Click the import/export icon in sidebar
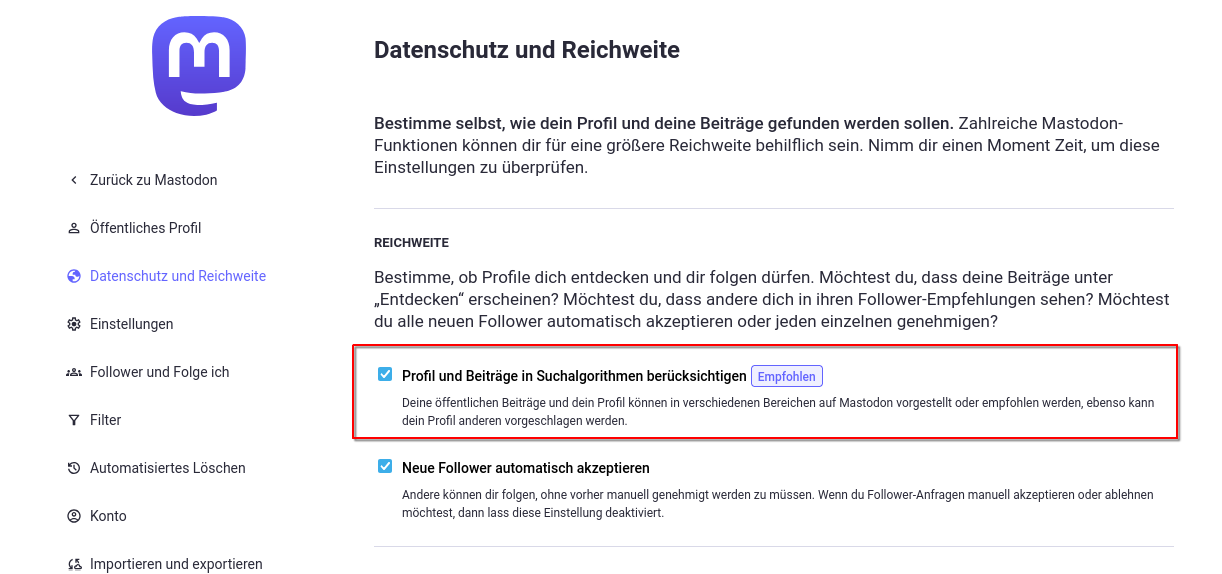 [73, 564]
